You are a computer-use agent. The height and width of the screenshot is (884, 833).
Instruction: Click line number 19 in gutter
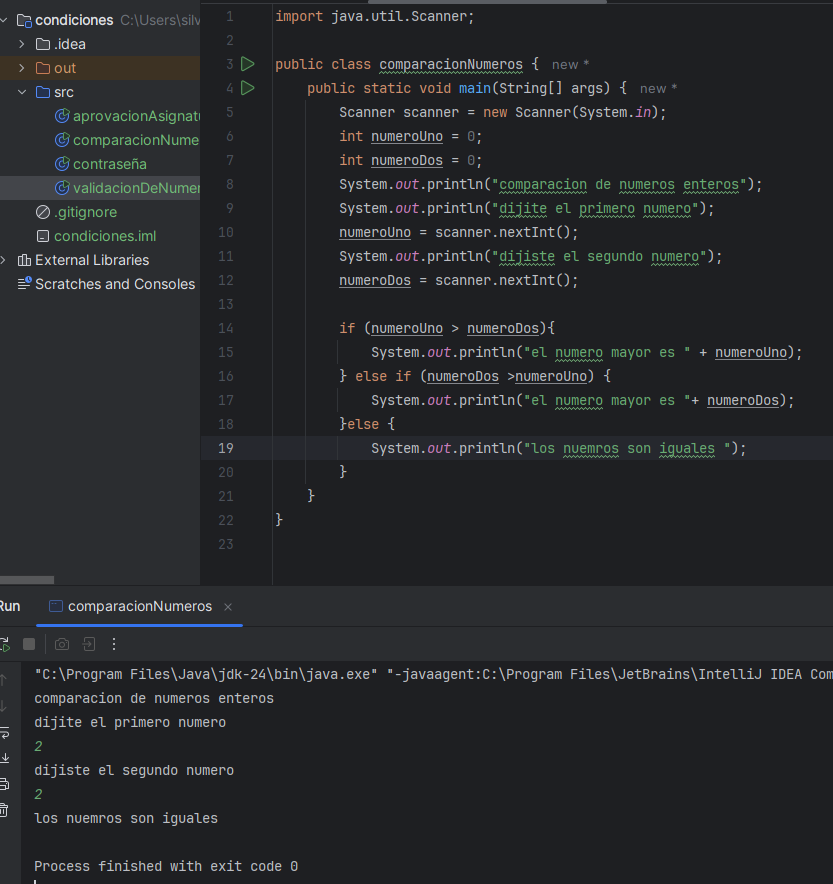pos(225,448)
